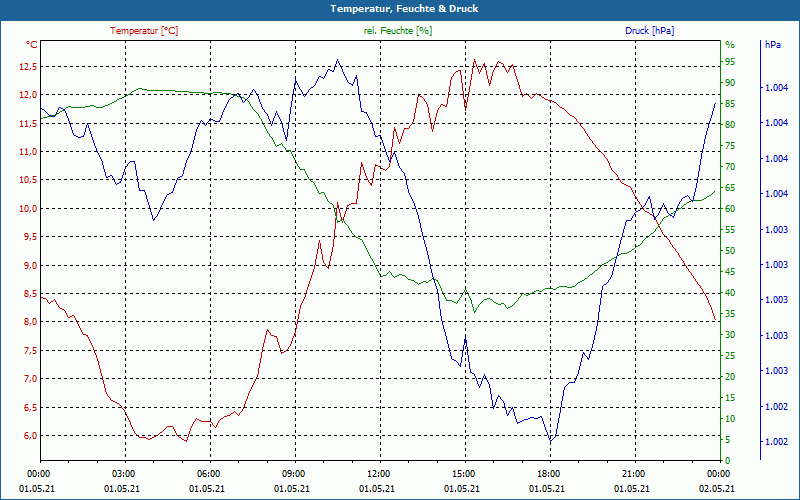
Task: Click the 30 humidity axis value
Action: [x=730, y=335]
